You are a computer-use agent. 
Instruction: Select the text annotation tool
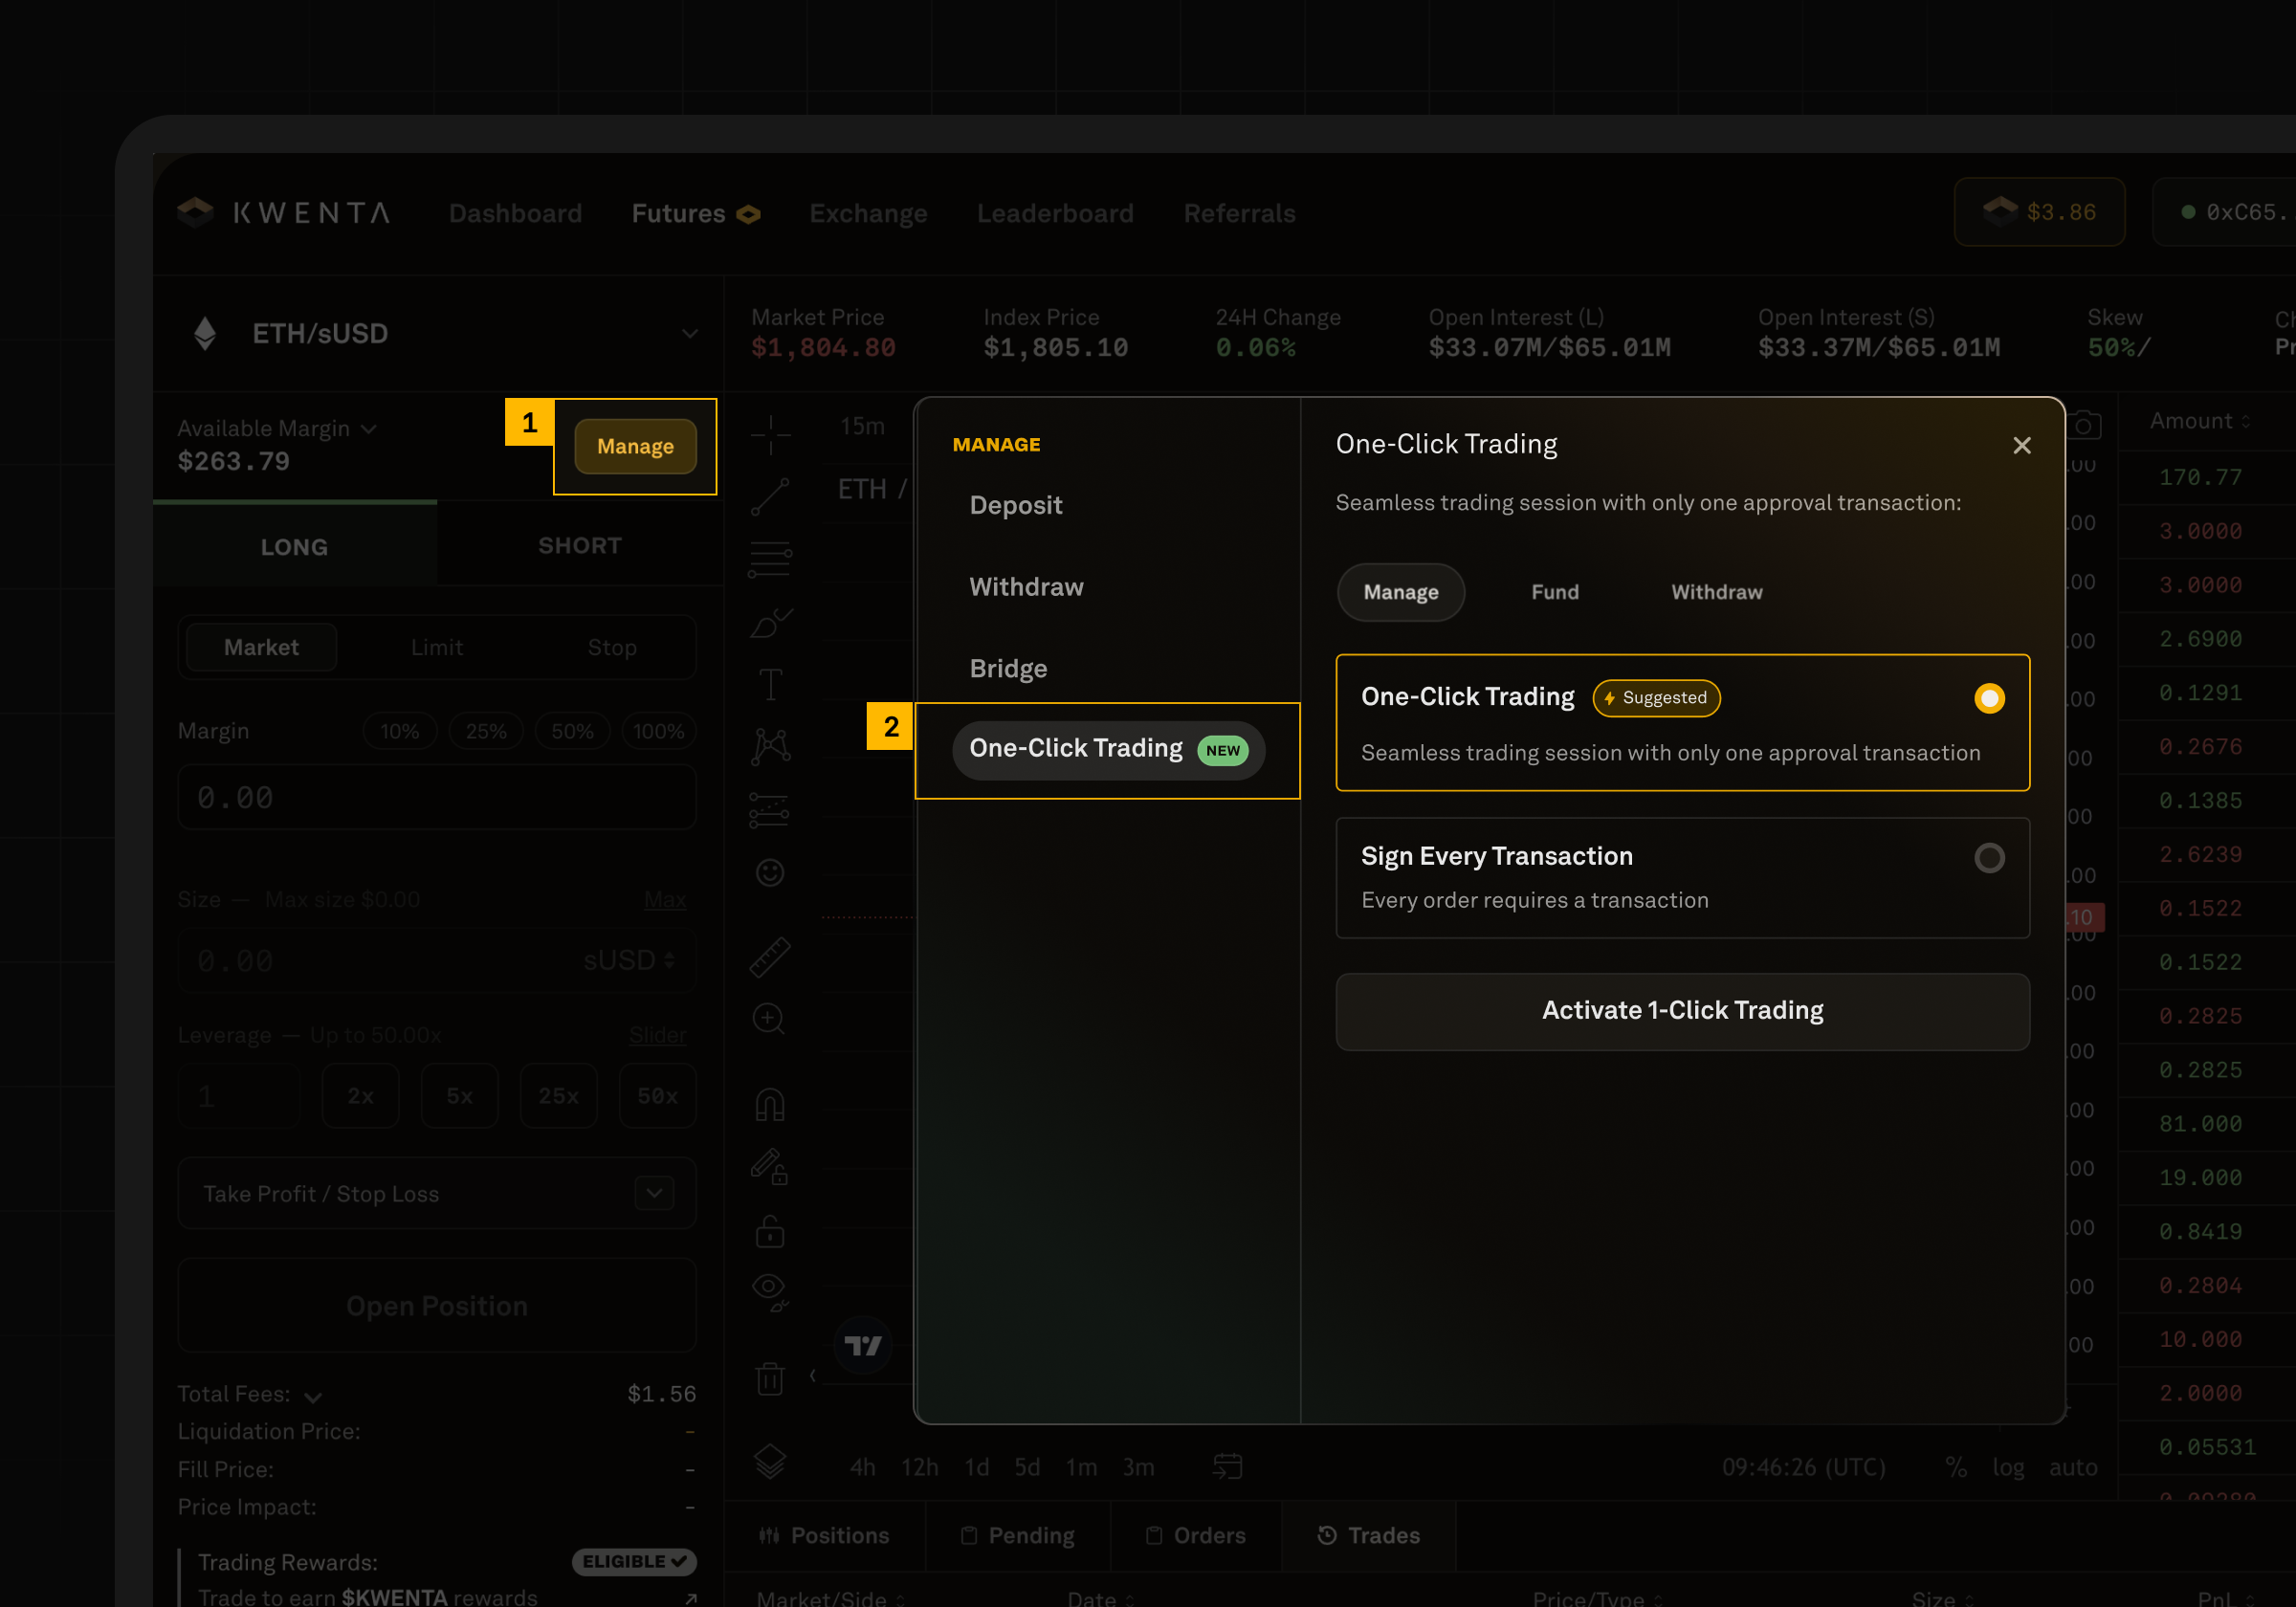[770, 685]
